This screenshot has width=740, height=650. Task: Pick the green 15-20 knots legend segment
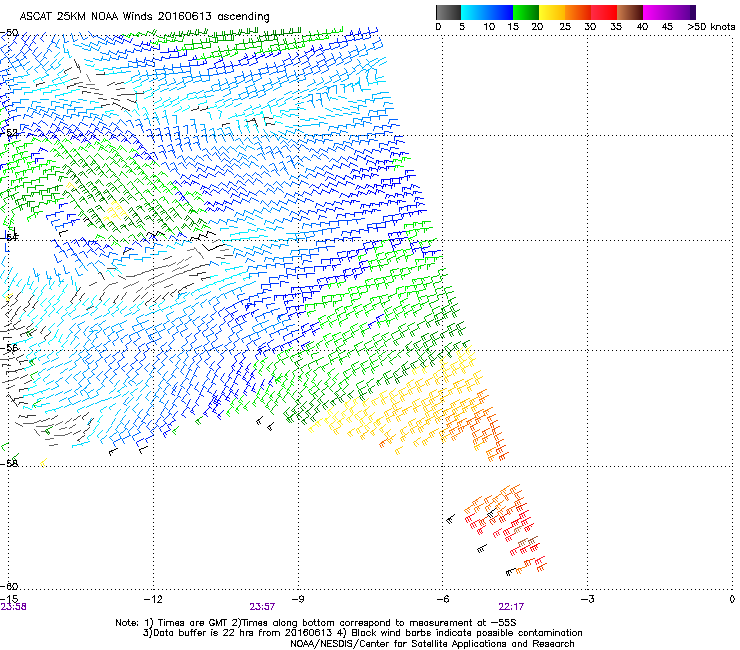tap(526, 12)
